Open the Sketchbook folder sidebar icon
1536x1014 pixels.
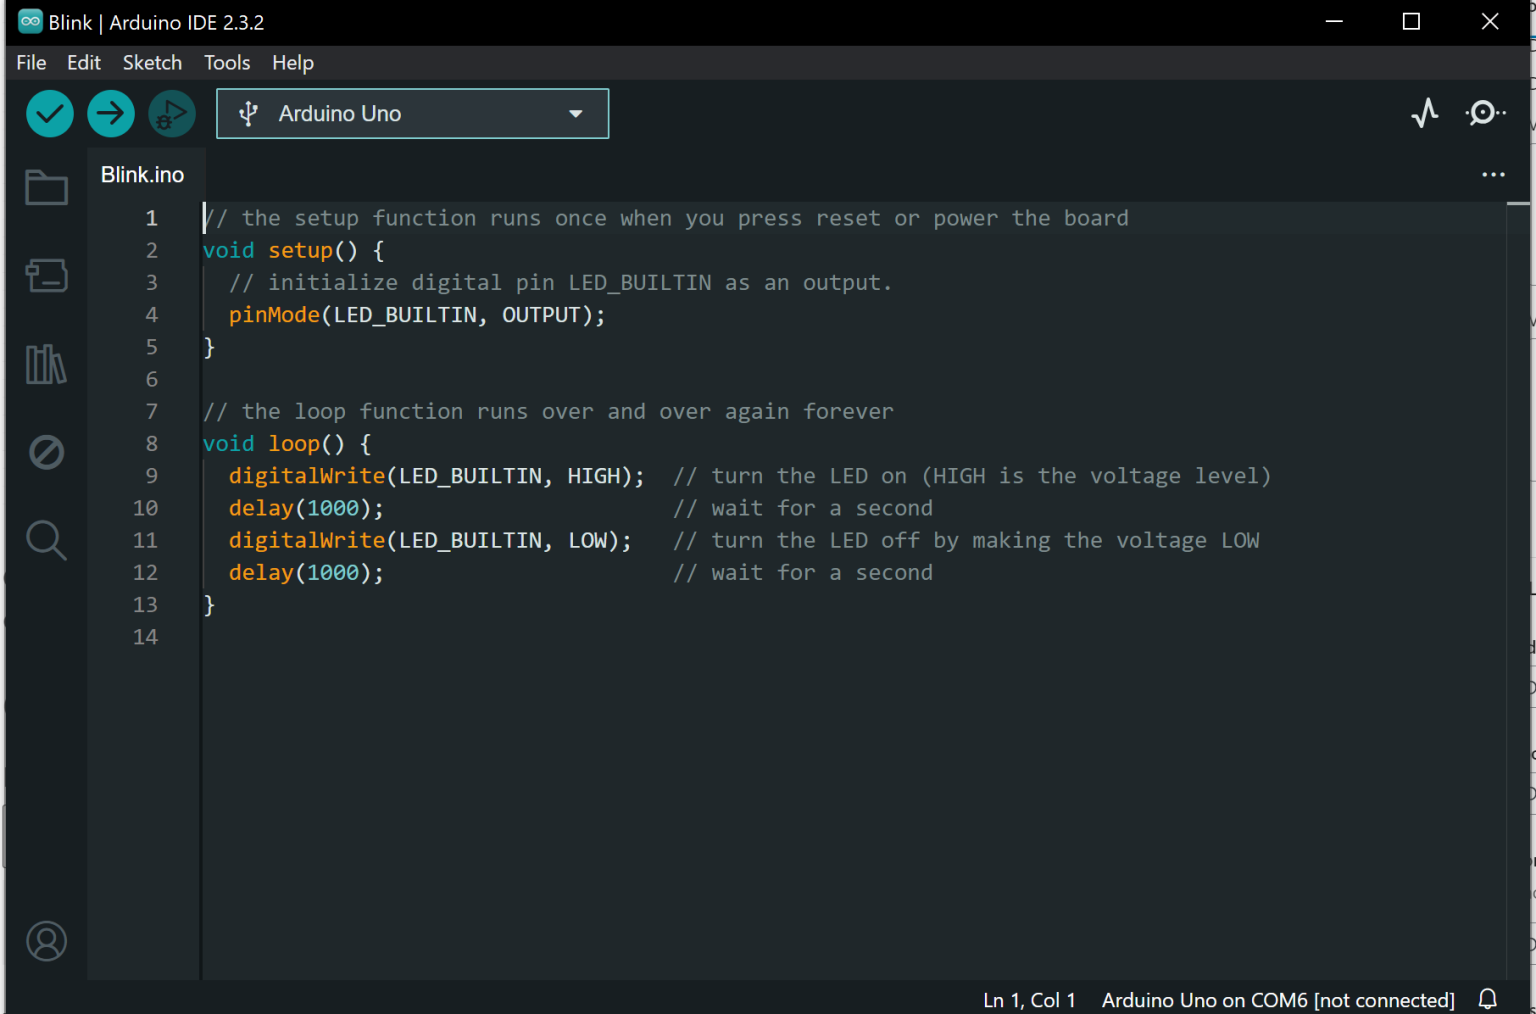tap(46, 187)
